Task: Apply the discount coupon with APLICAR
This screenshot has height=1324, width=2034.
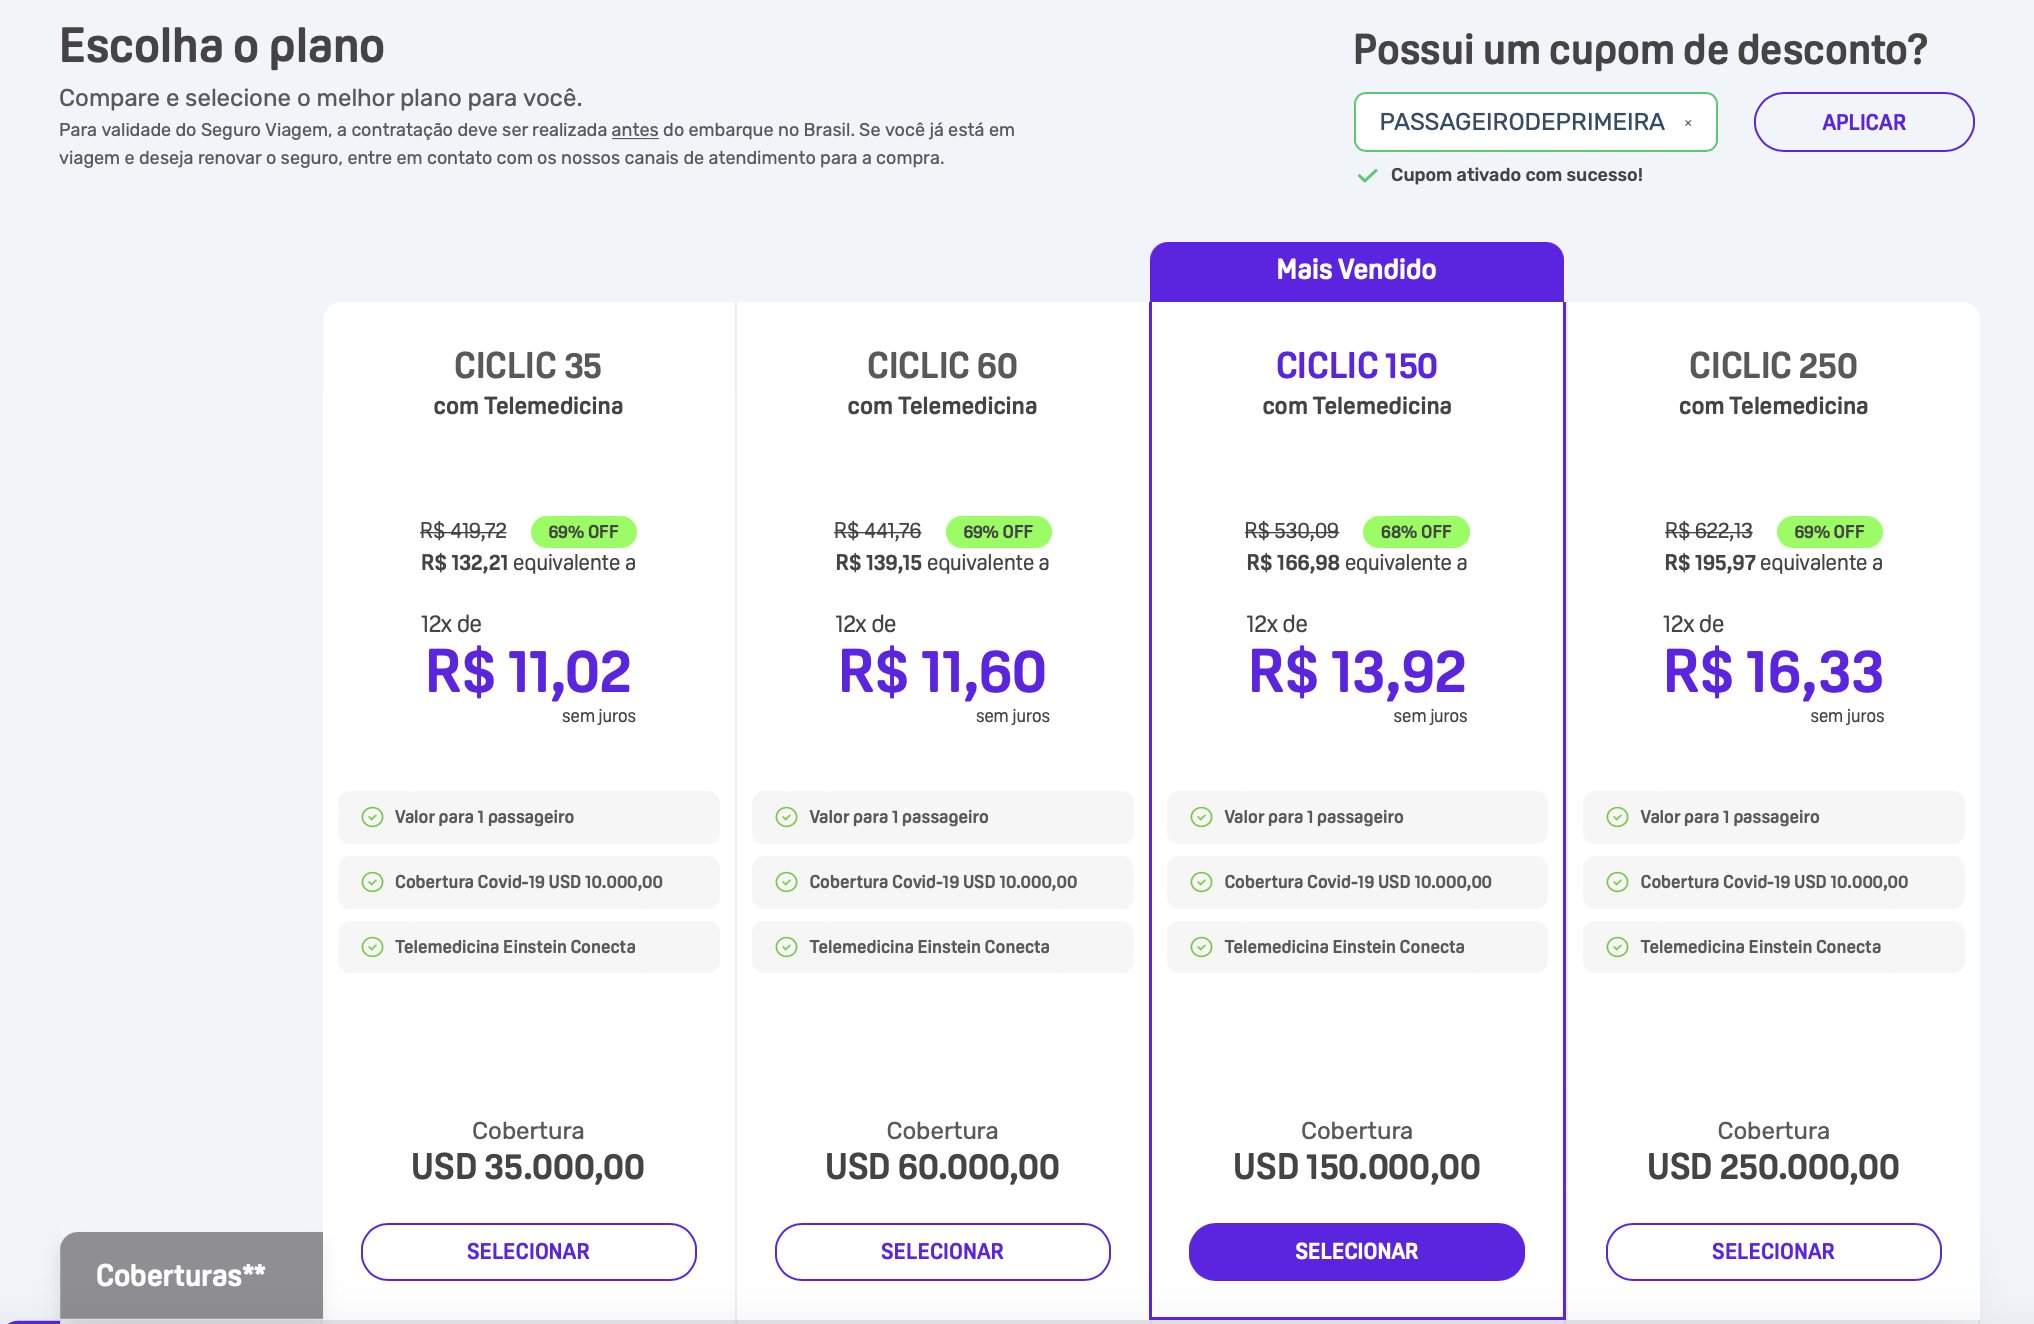Action: (x=1864, y=122)
